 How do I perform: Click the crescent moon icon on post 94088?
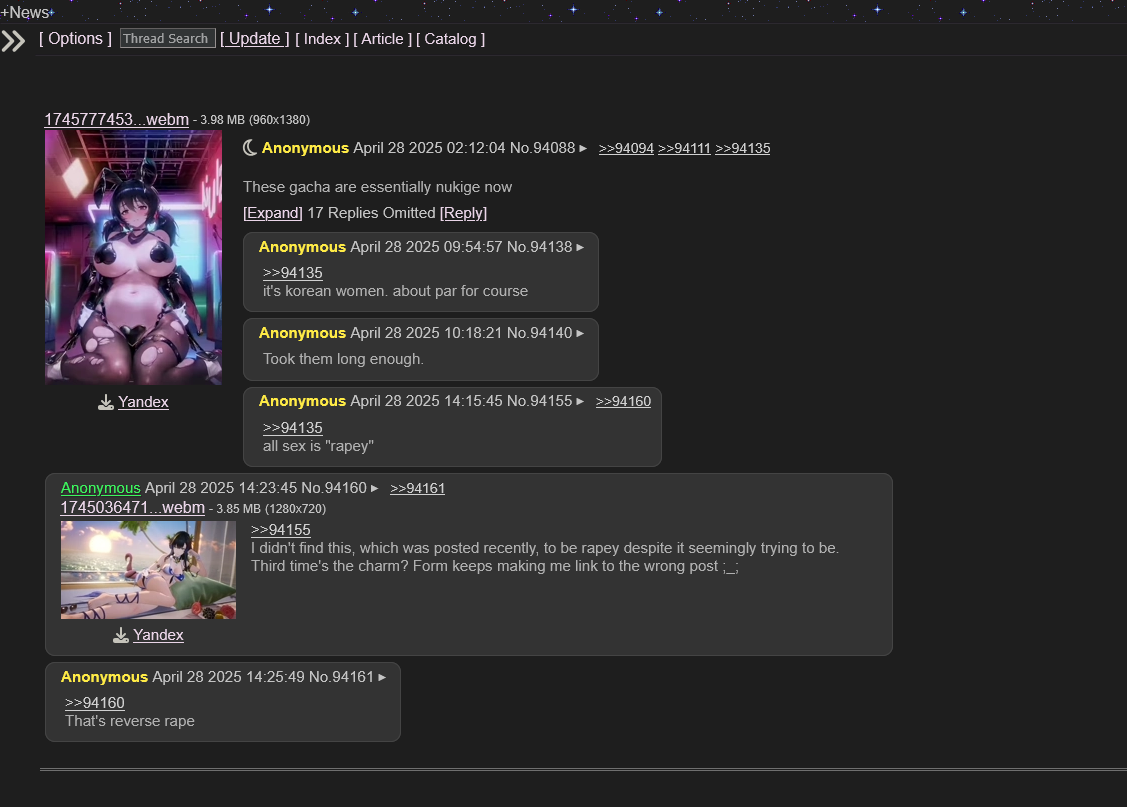pos(250,148)
